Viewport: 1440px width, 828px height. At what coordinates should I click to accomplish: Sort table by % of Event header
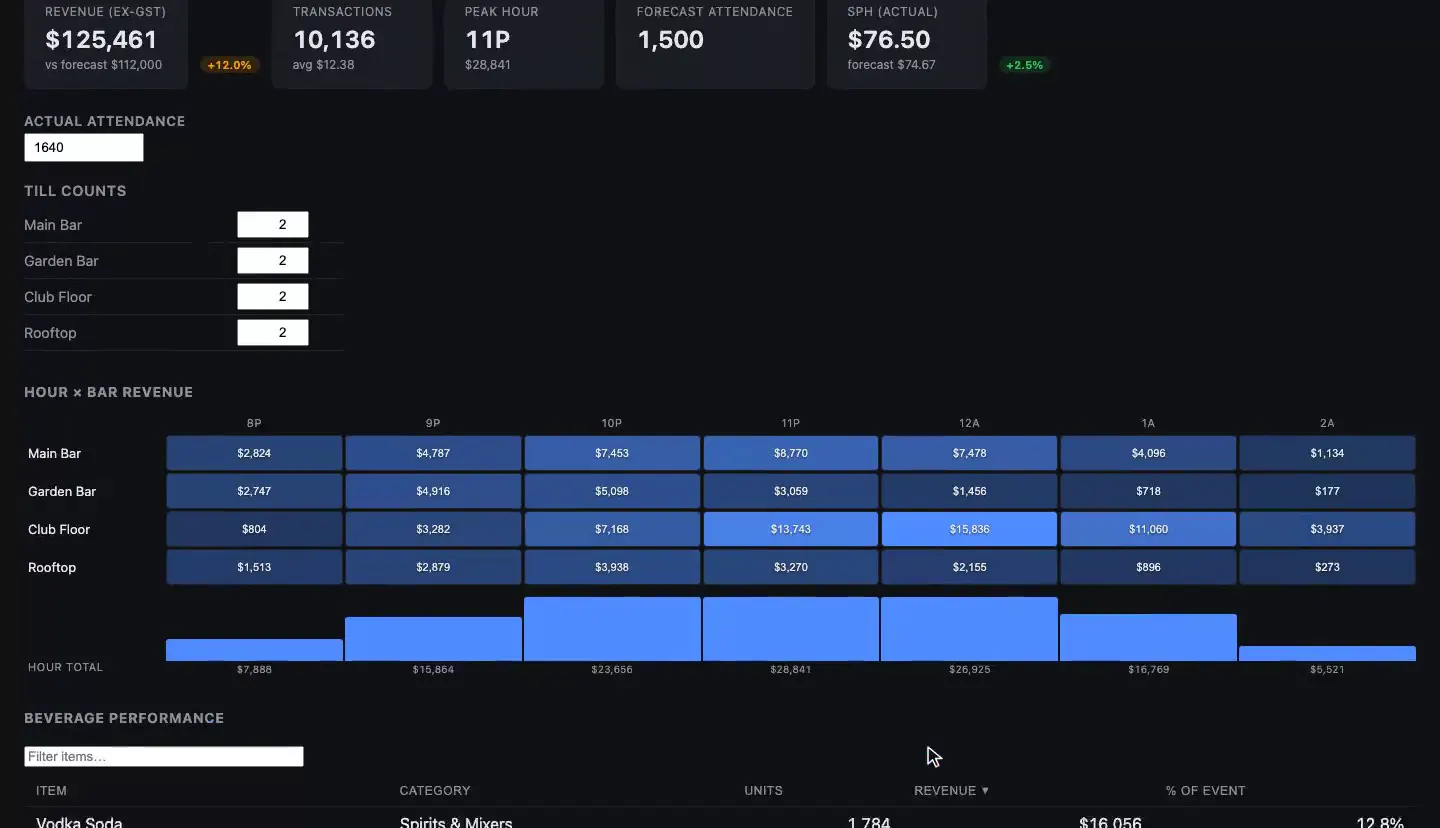1205,791
